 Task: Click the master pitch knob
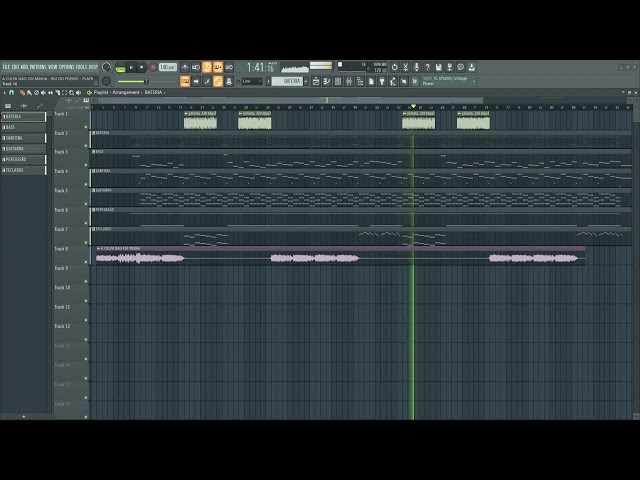(x=107, y=81)
